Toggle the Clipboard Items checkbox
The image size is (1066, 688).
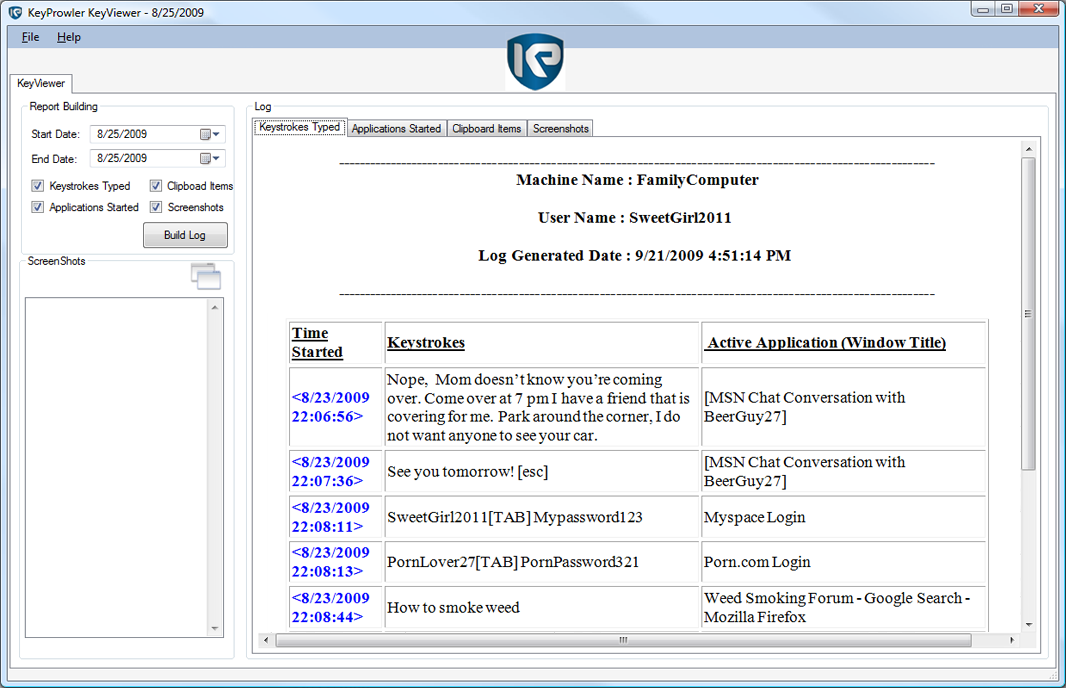tap(156, 186)
